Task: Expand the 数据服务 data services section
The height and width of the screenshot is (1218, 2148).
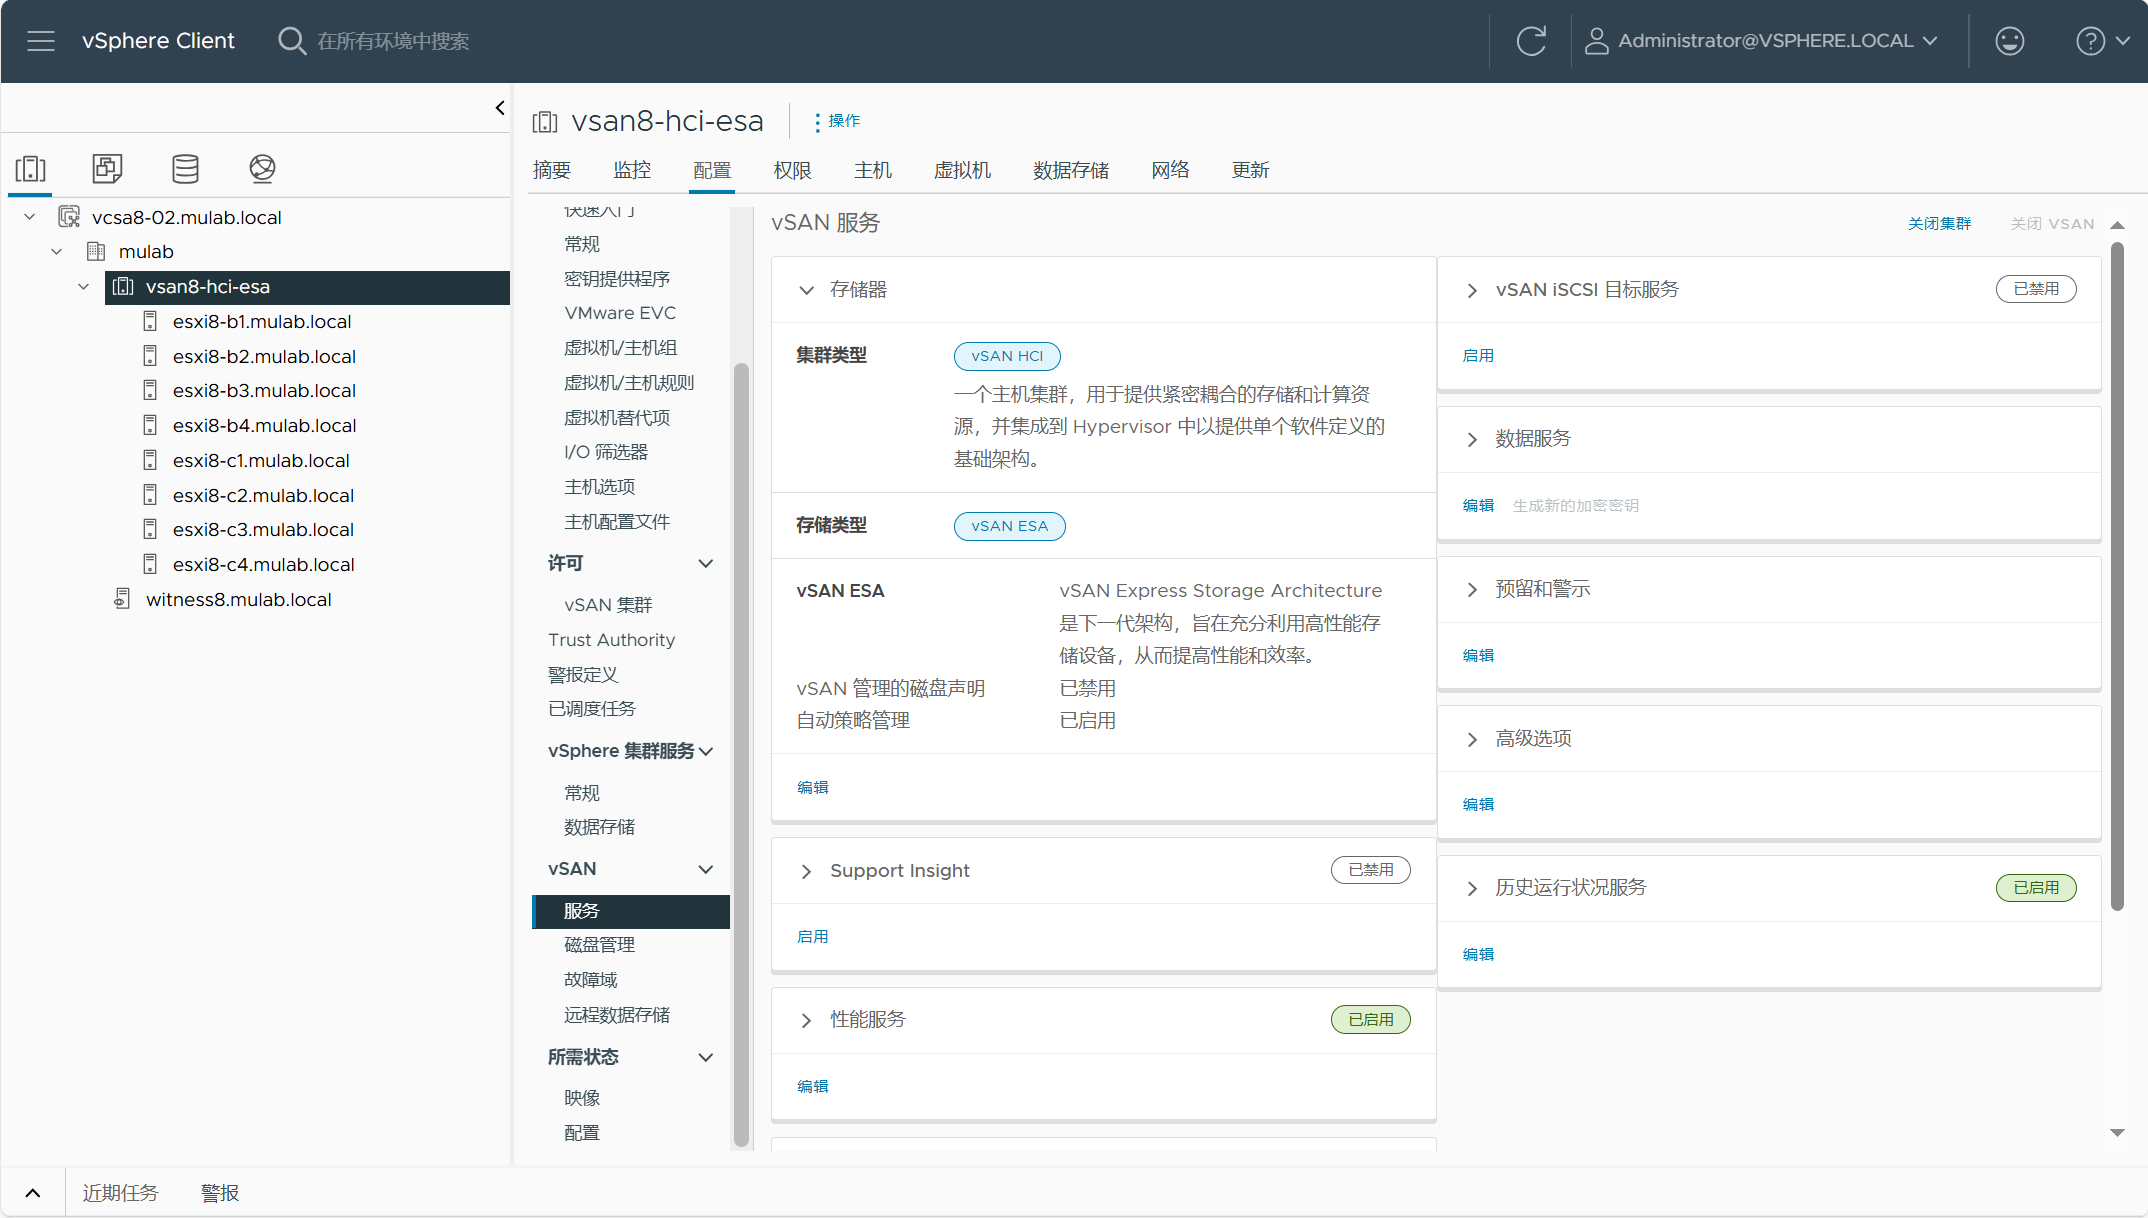Action: [1472, 439]
